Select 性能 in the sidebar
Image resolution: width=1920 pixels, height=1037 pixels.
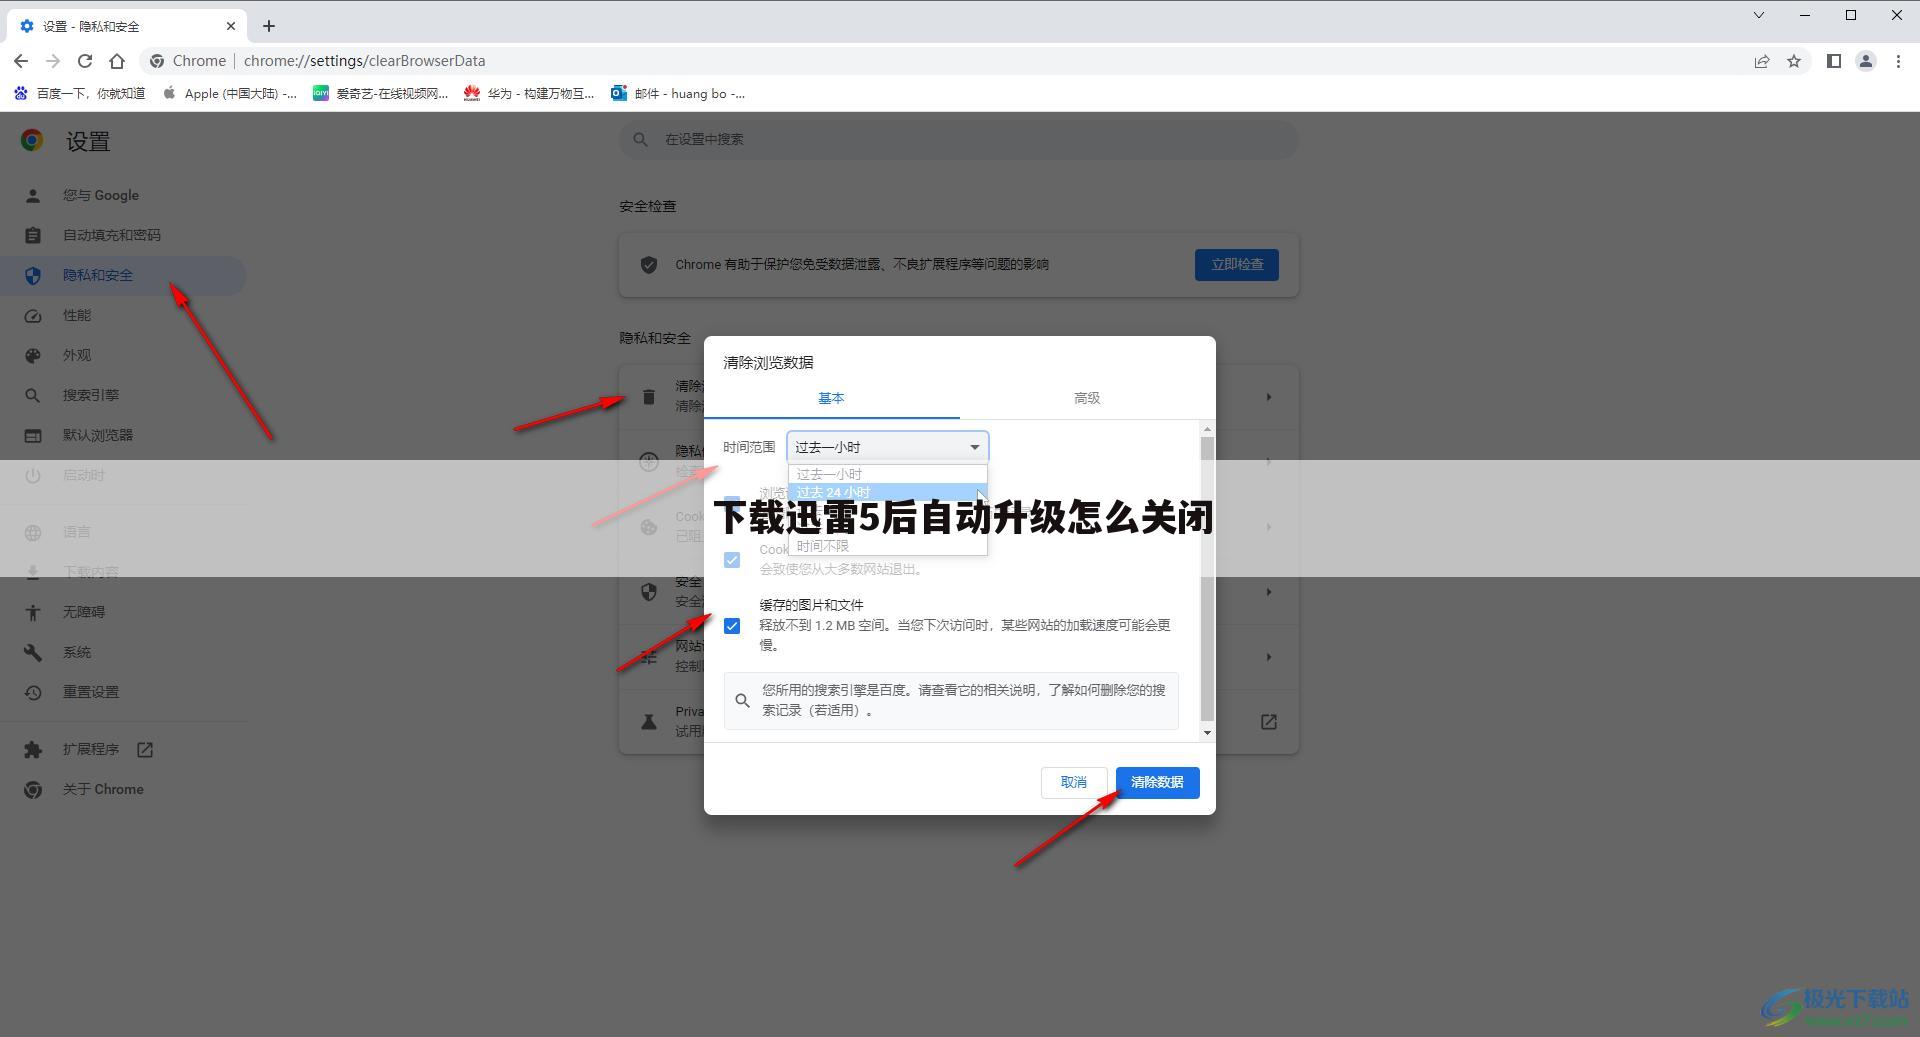coord(76,315)
